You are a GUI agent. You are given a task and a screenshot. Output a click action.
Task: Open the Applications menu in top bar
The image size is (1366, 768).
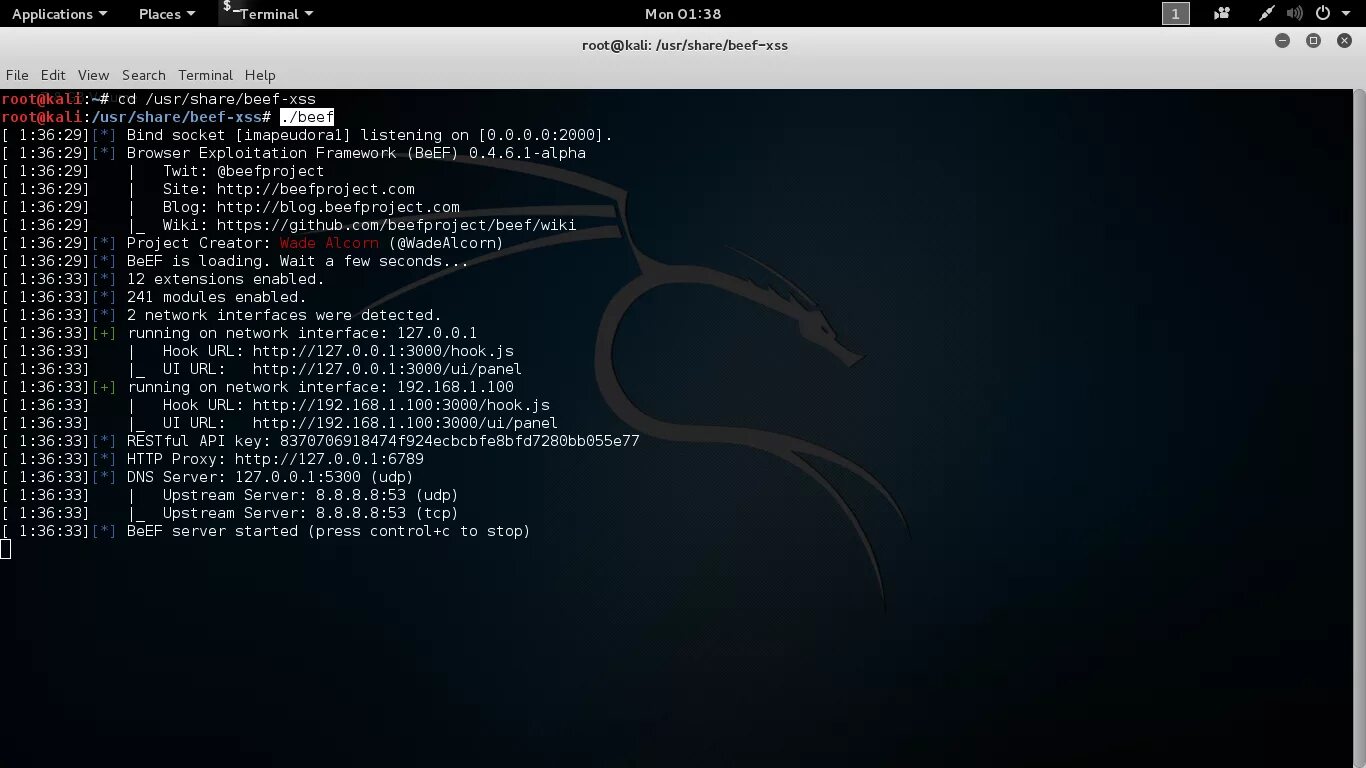point(59,14)
